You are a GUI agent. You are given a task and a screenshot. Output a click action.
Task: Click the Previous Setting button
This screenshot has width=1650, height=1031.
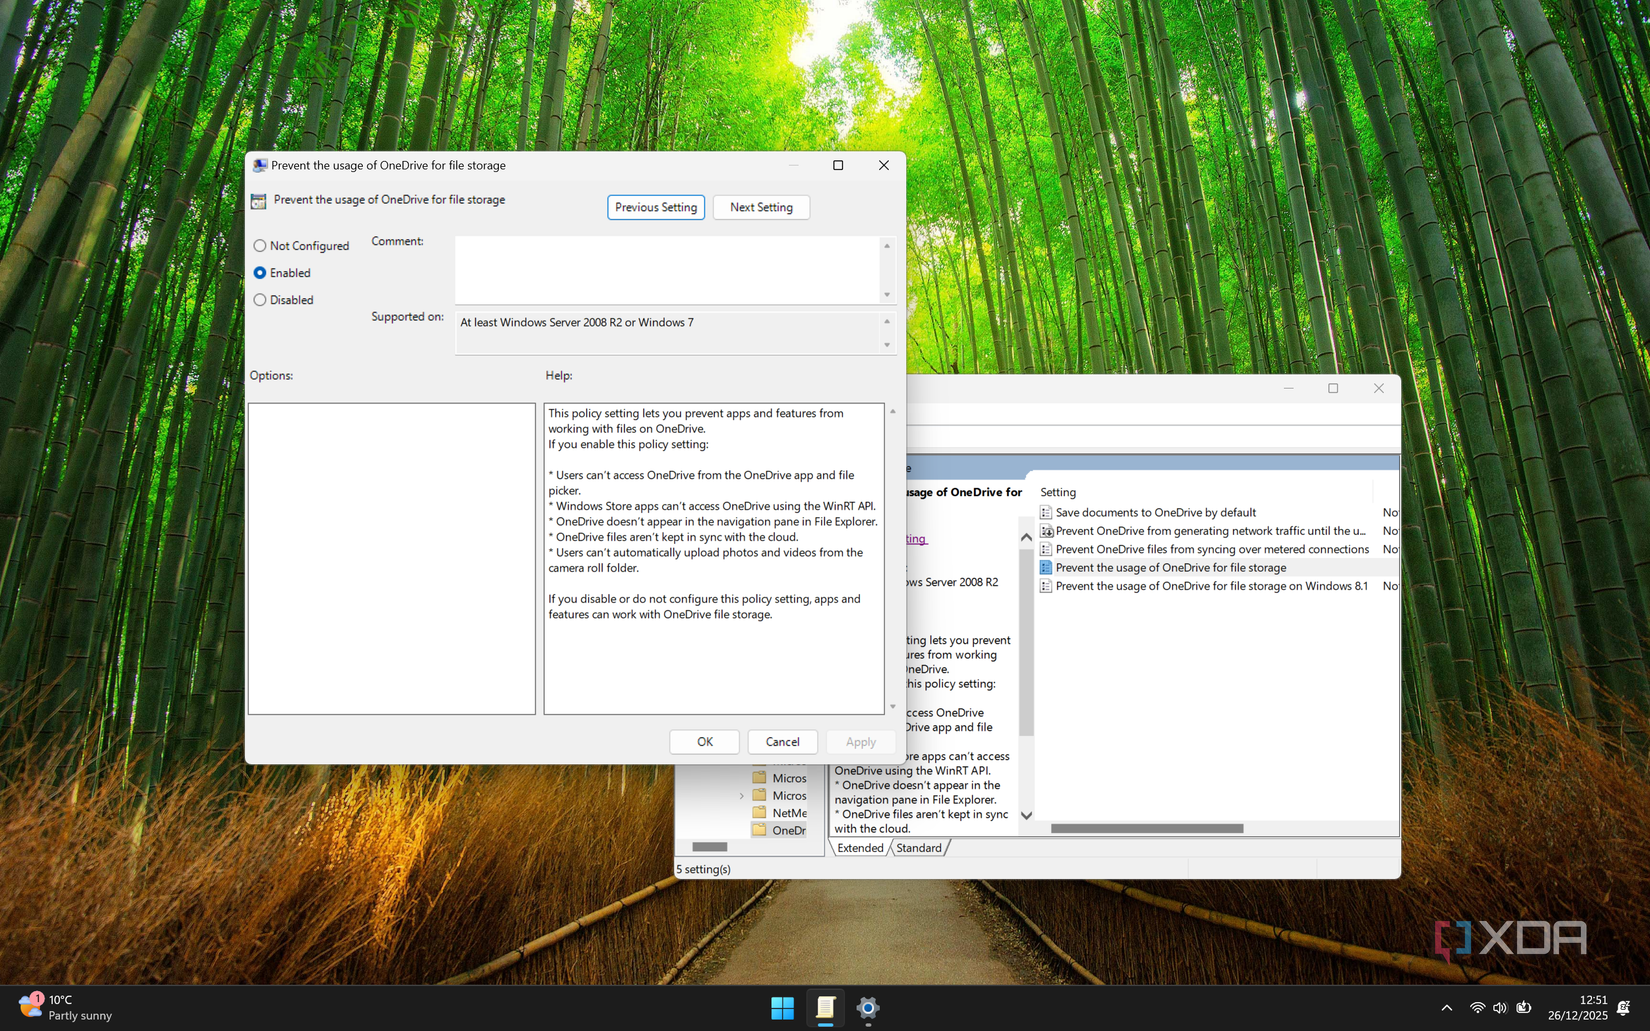[x=655, y=207]
